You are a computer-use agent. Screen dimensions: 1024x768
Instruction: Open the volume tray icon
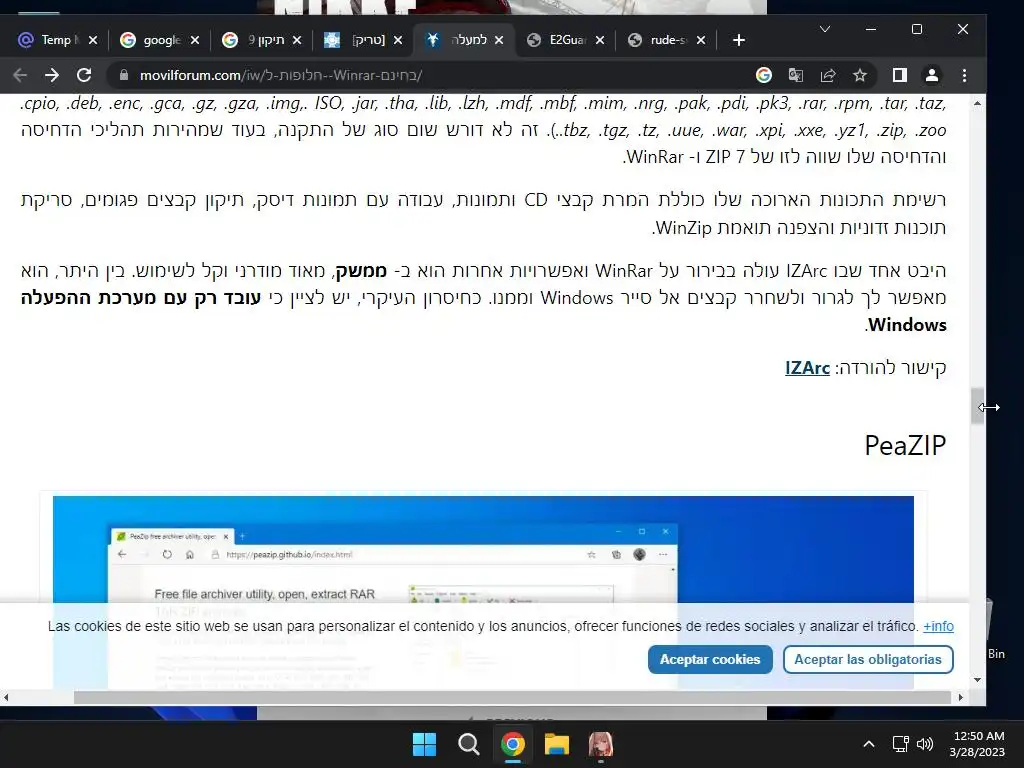925,744
